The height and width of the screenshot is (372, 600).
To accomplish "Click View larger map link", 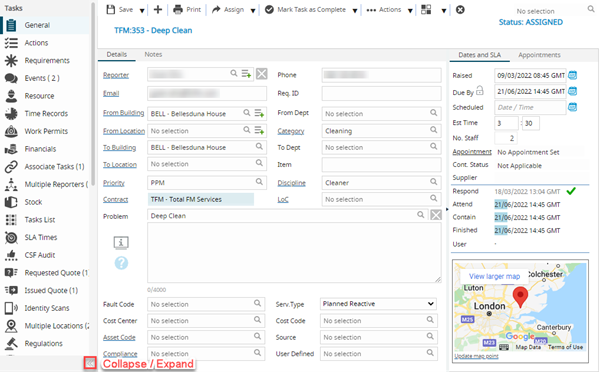I will tap(494, 276).
